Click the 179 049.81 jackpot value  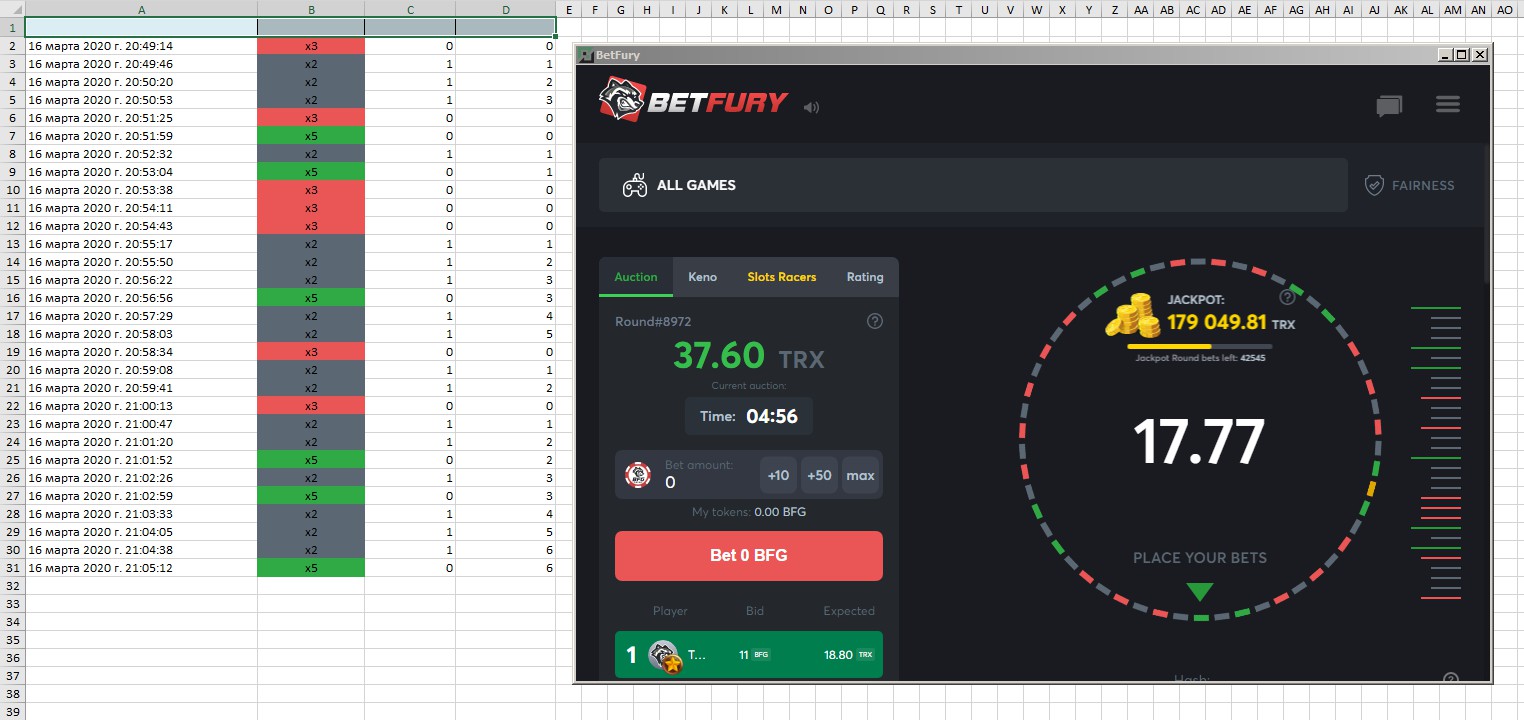pyautogui.click(x=1217, y=322)
